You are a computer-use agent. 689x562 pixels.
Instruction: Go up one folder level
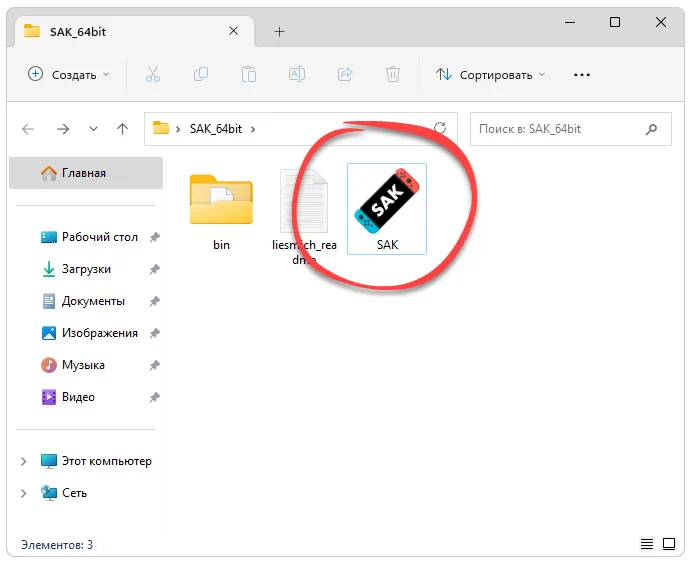[122, 129]
